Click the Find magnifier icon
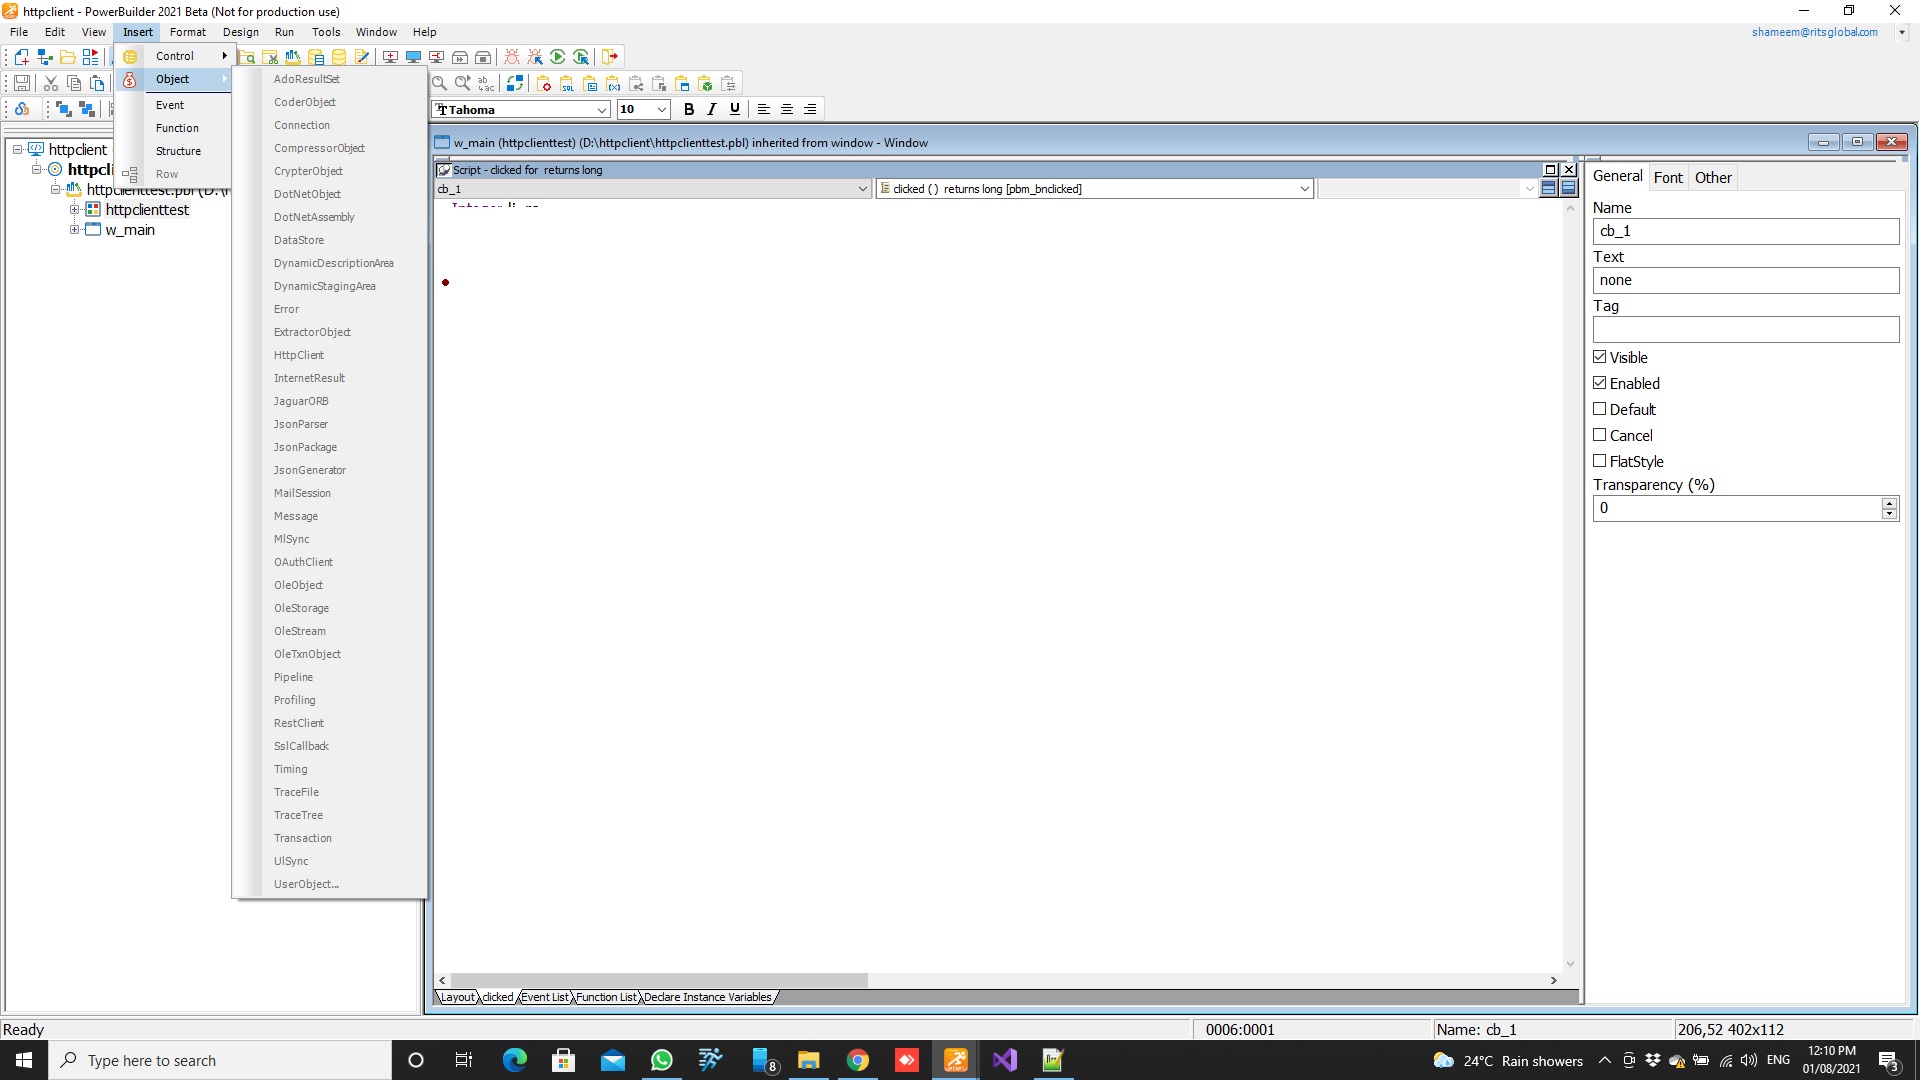This screenshot has height=1080, width=1920. 439,83
